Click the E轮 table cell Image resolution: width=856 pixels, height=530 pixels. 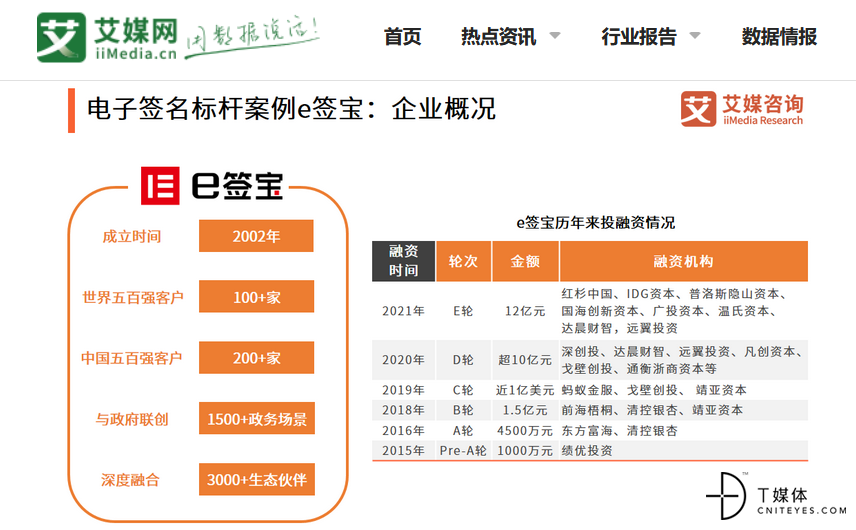tap(463, 311)
